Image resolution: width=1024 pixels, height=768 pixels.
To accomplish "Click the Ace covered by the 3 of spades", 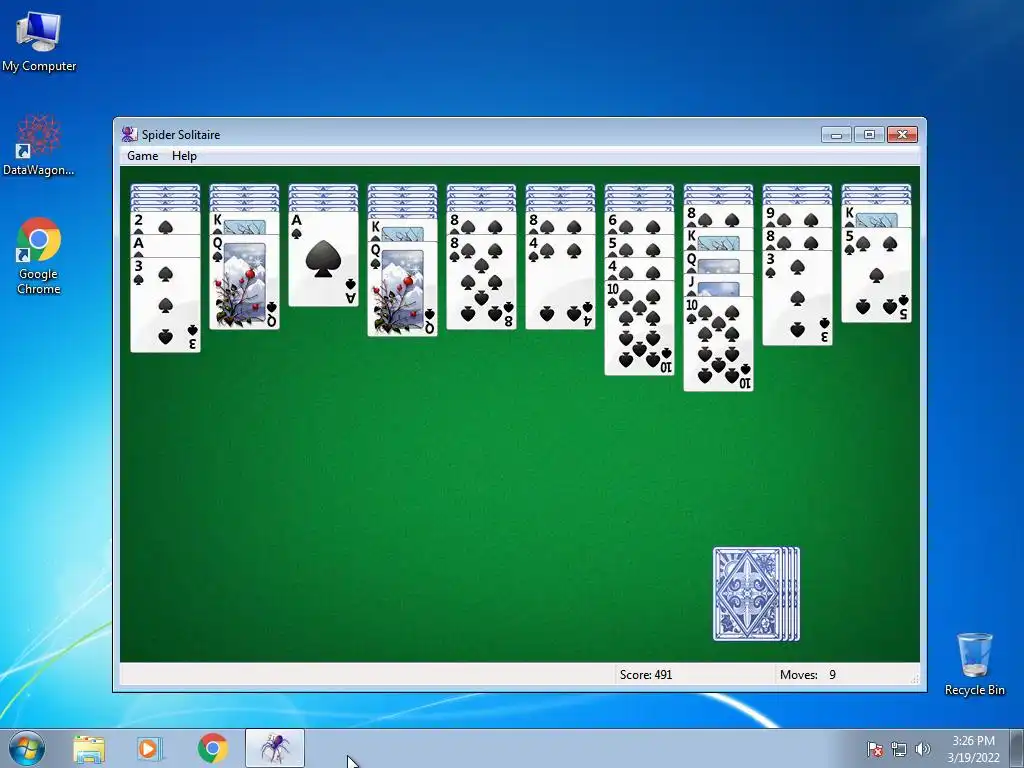I will tap(165, 246).
